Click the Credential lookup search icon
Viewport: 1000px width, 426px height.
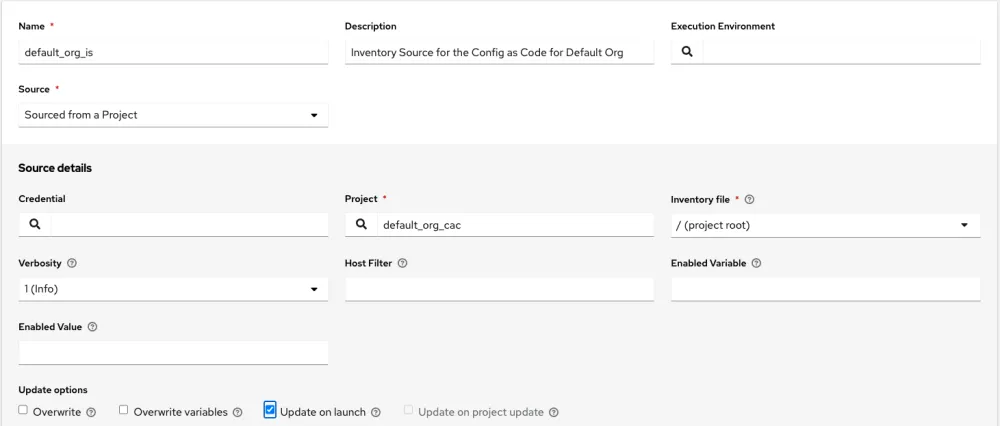pyautogui.click(x=35, y=225)
